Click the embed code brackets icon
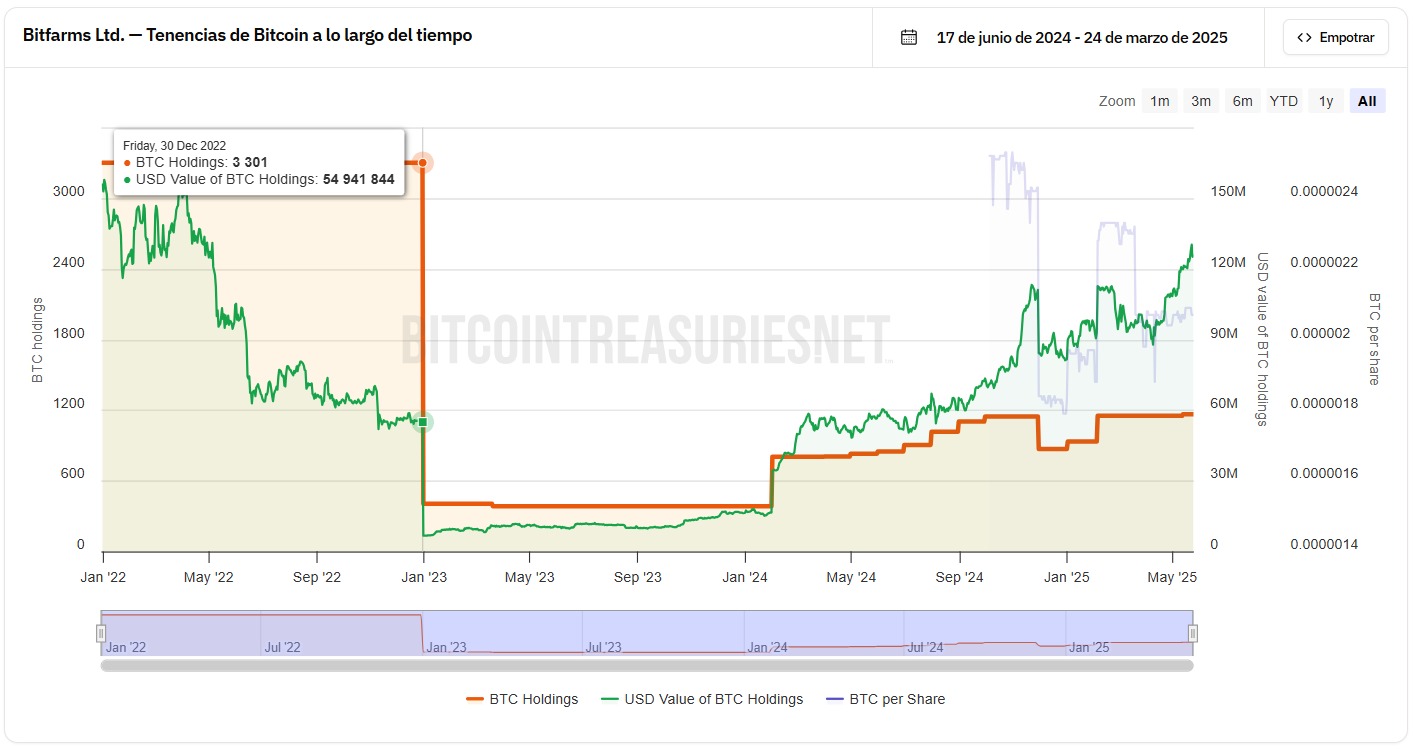 click(1304, 38)
